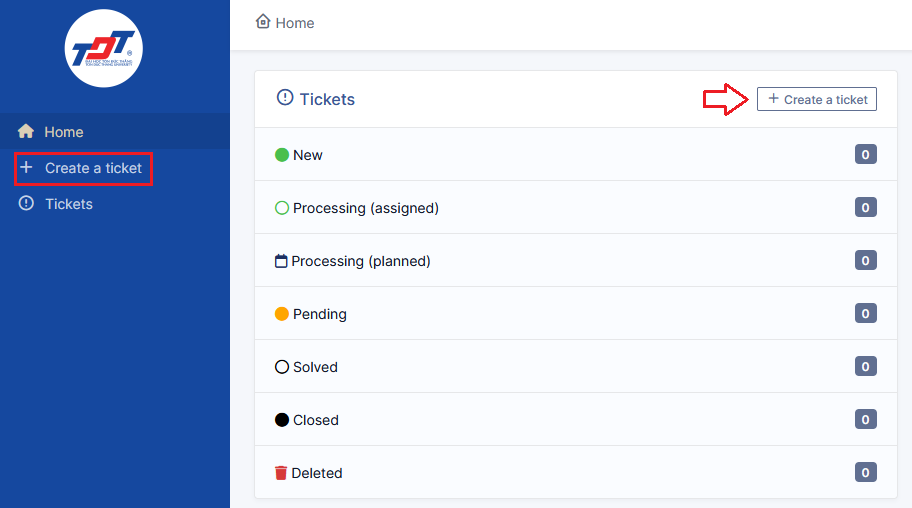Click the black Closed status dot
912x508 pixels.
point(282,420)
